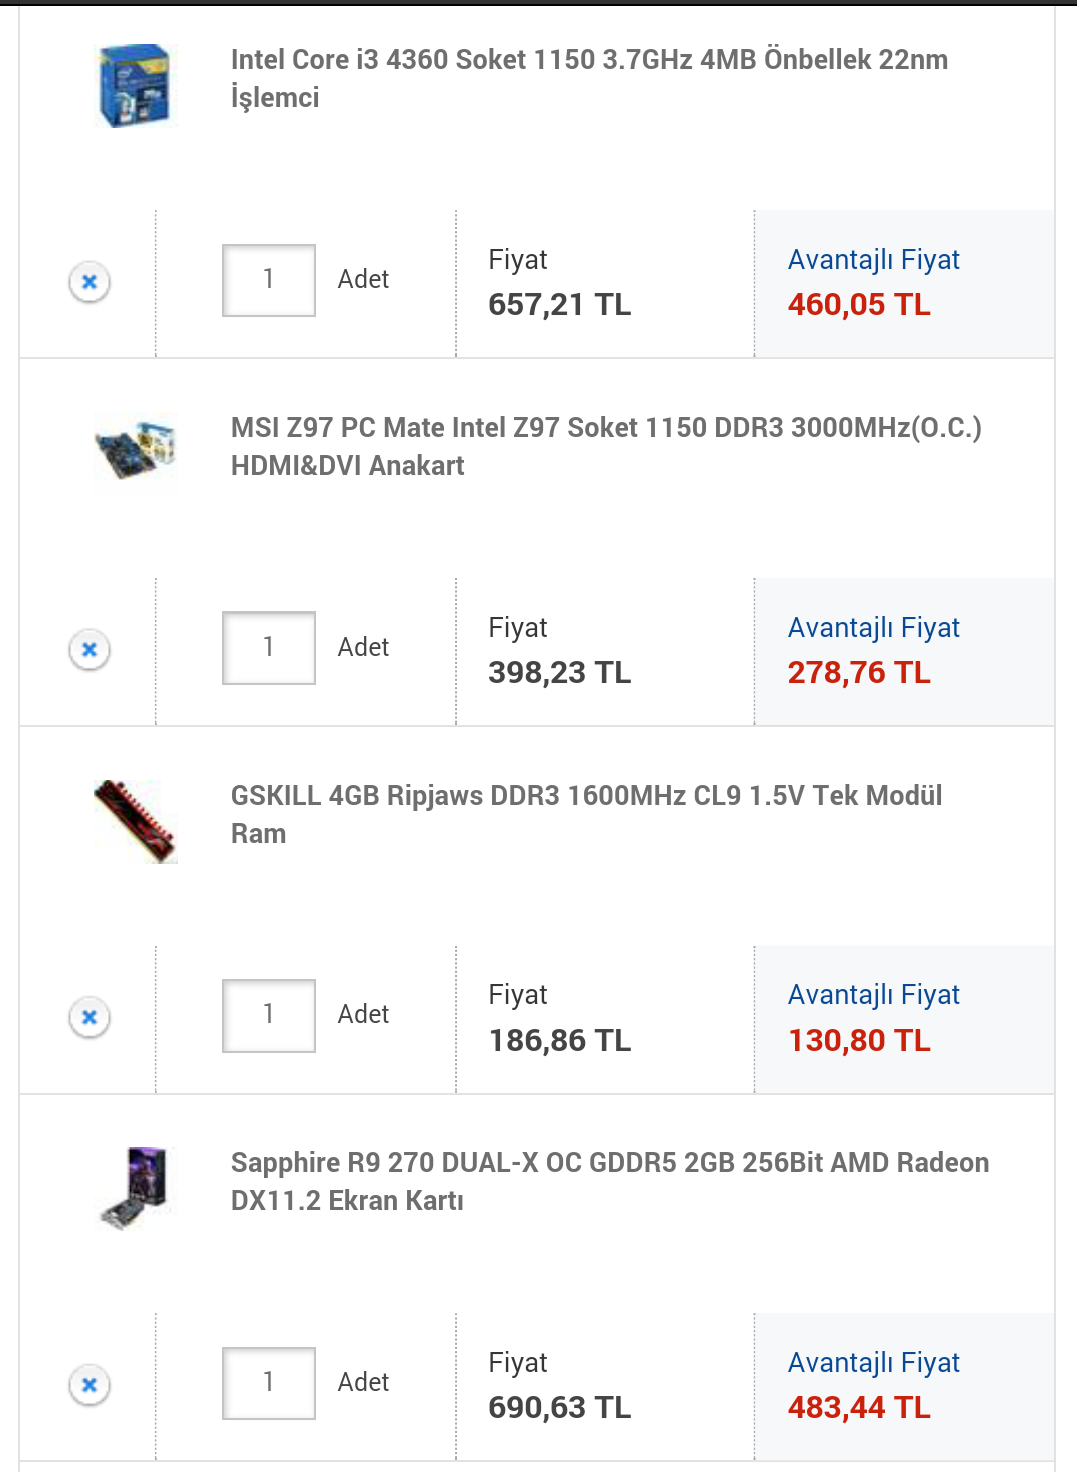The image size is (1077, 1472).
Task: Remove Intel Core i3 4360 from cart
Action: pyautogui.click(x=89, y=282)
